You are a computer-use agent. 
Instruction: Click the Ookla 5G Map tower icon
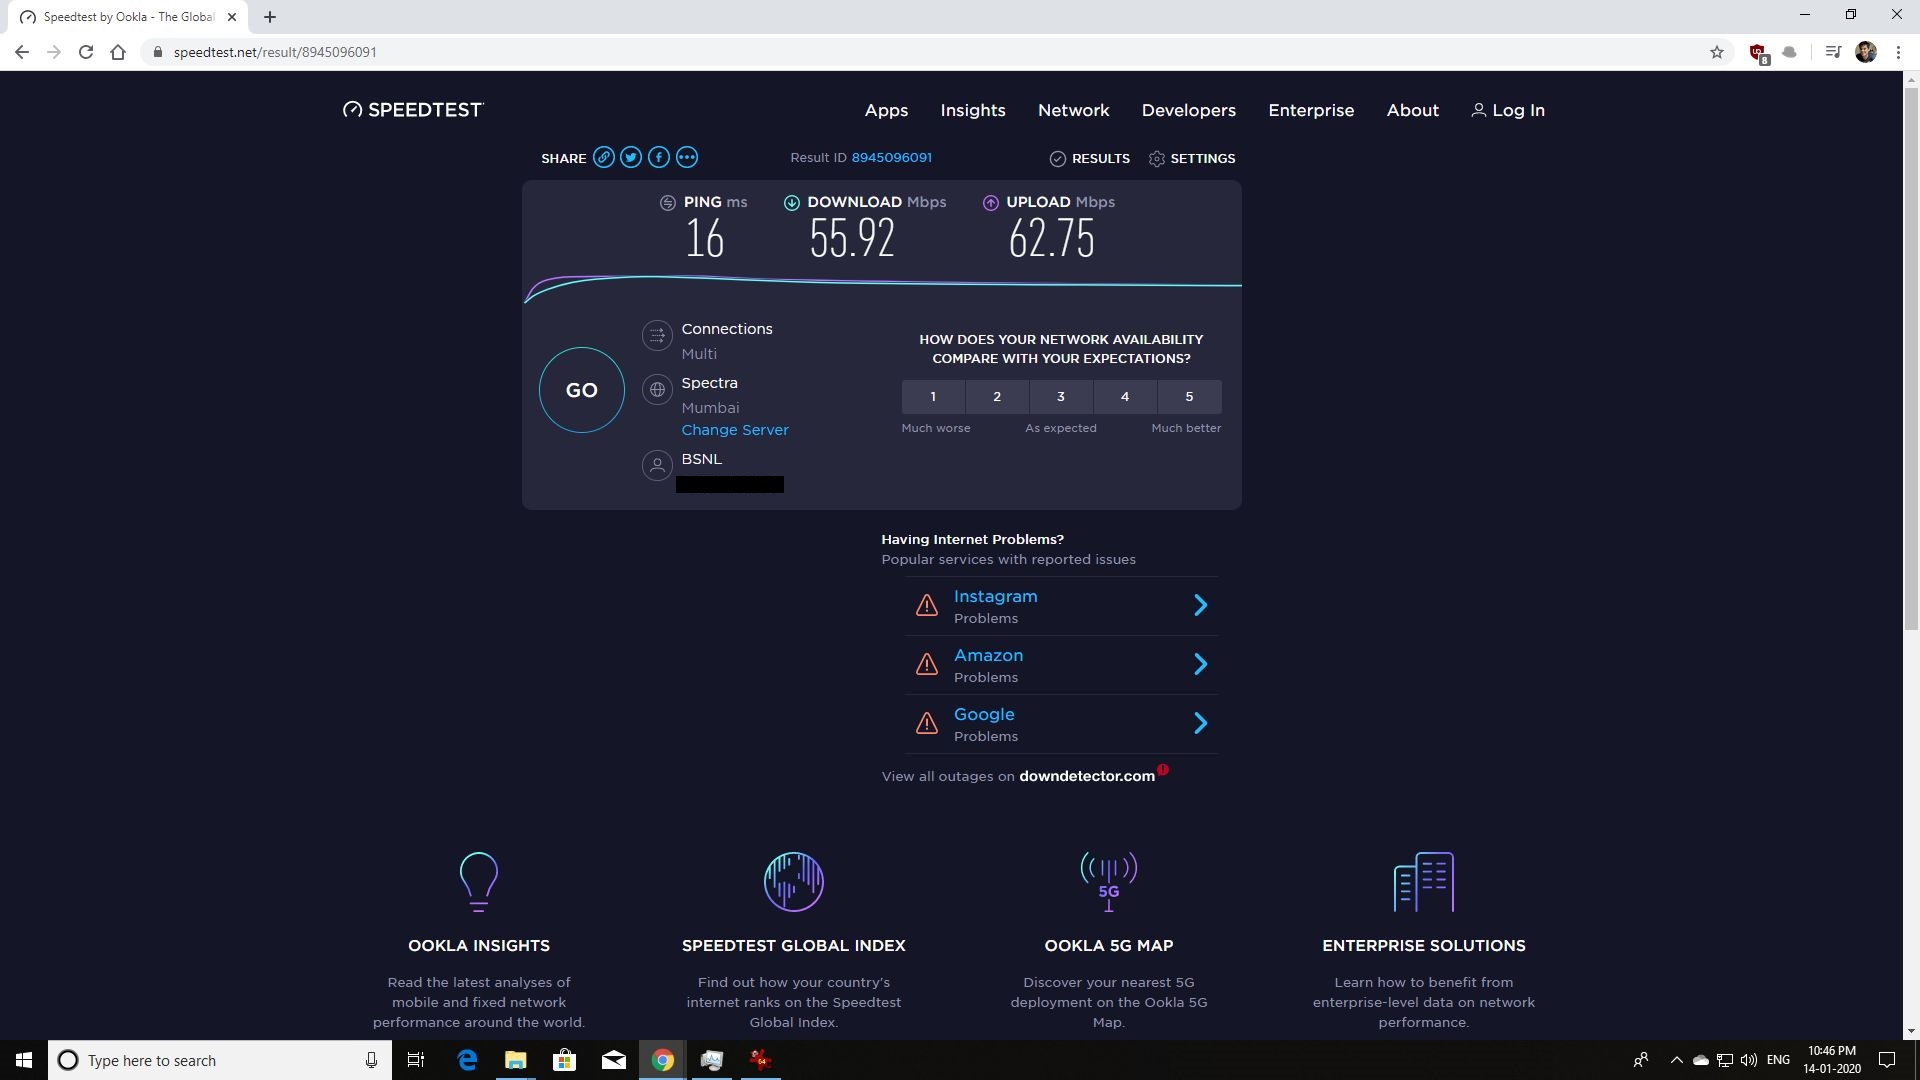1108,881
